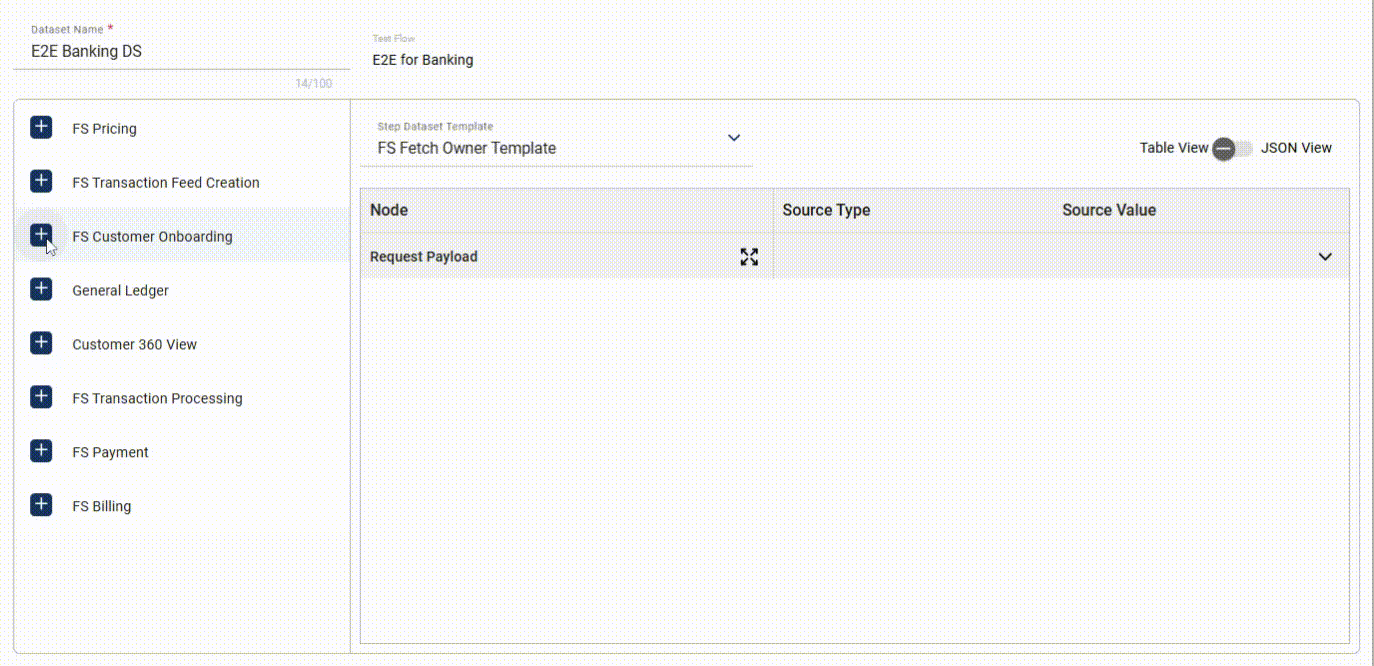Edit the Dataset Name input field
The height and width of the screenshot is (666, 1374).
180,52
